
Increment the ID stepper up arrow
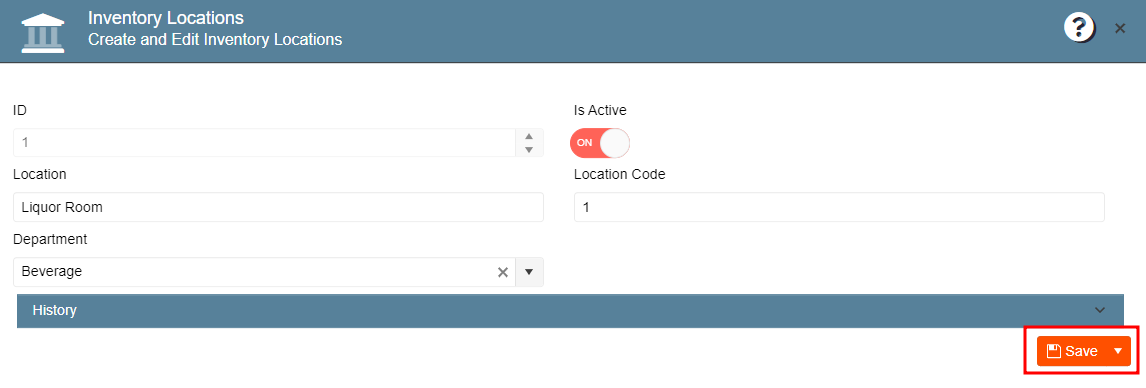point(529,136)
